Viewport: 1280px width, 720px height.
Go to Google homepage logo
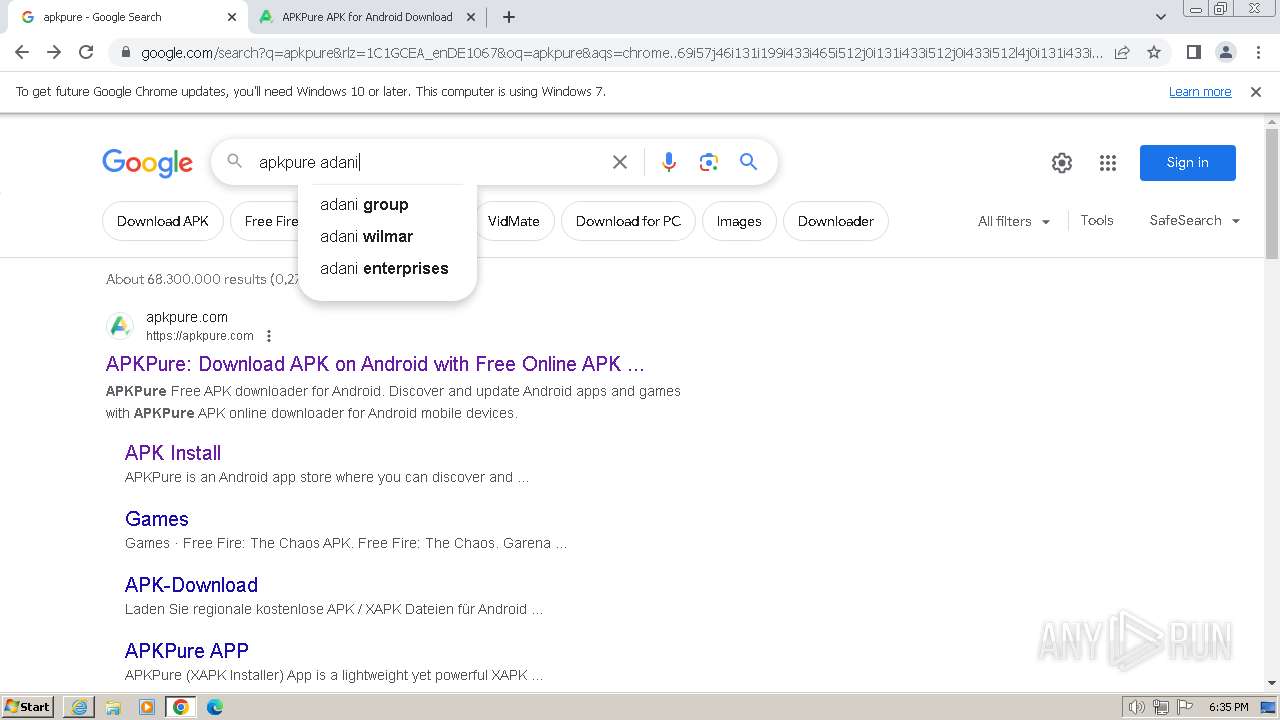coord(147,163)
